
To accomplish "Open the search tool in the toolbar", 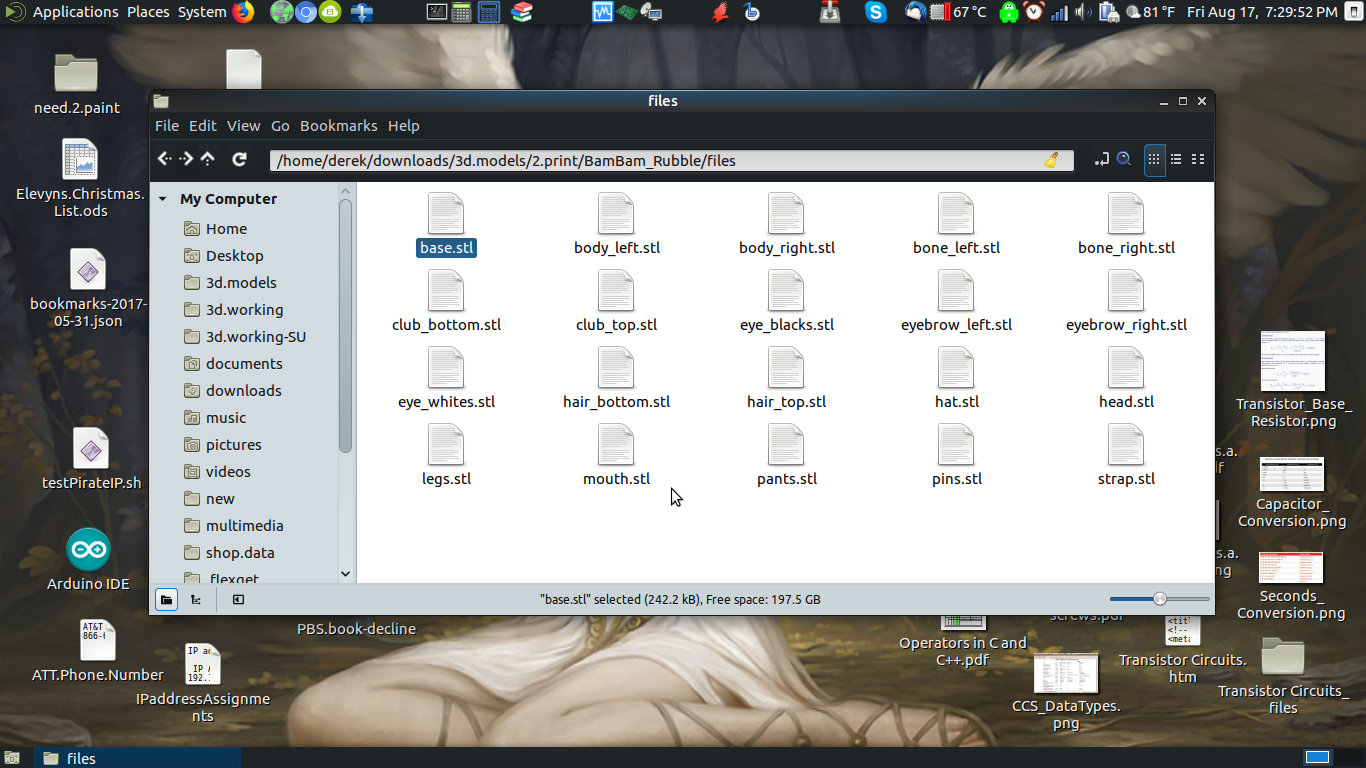I will [1125, 159].
